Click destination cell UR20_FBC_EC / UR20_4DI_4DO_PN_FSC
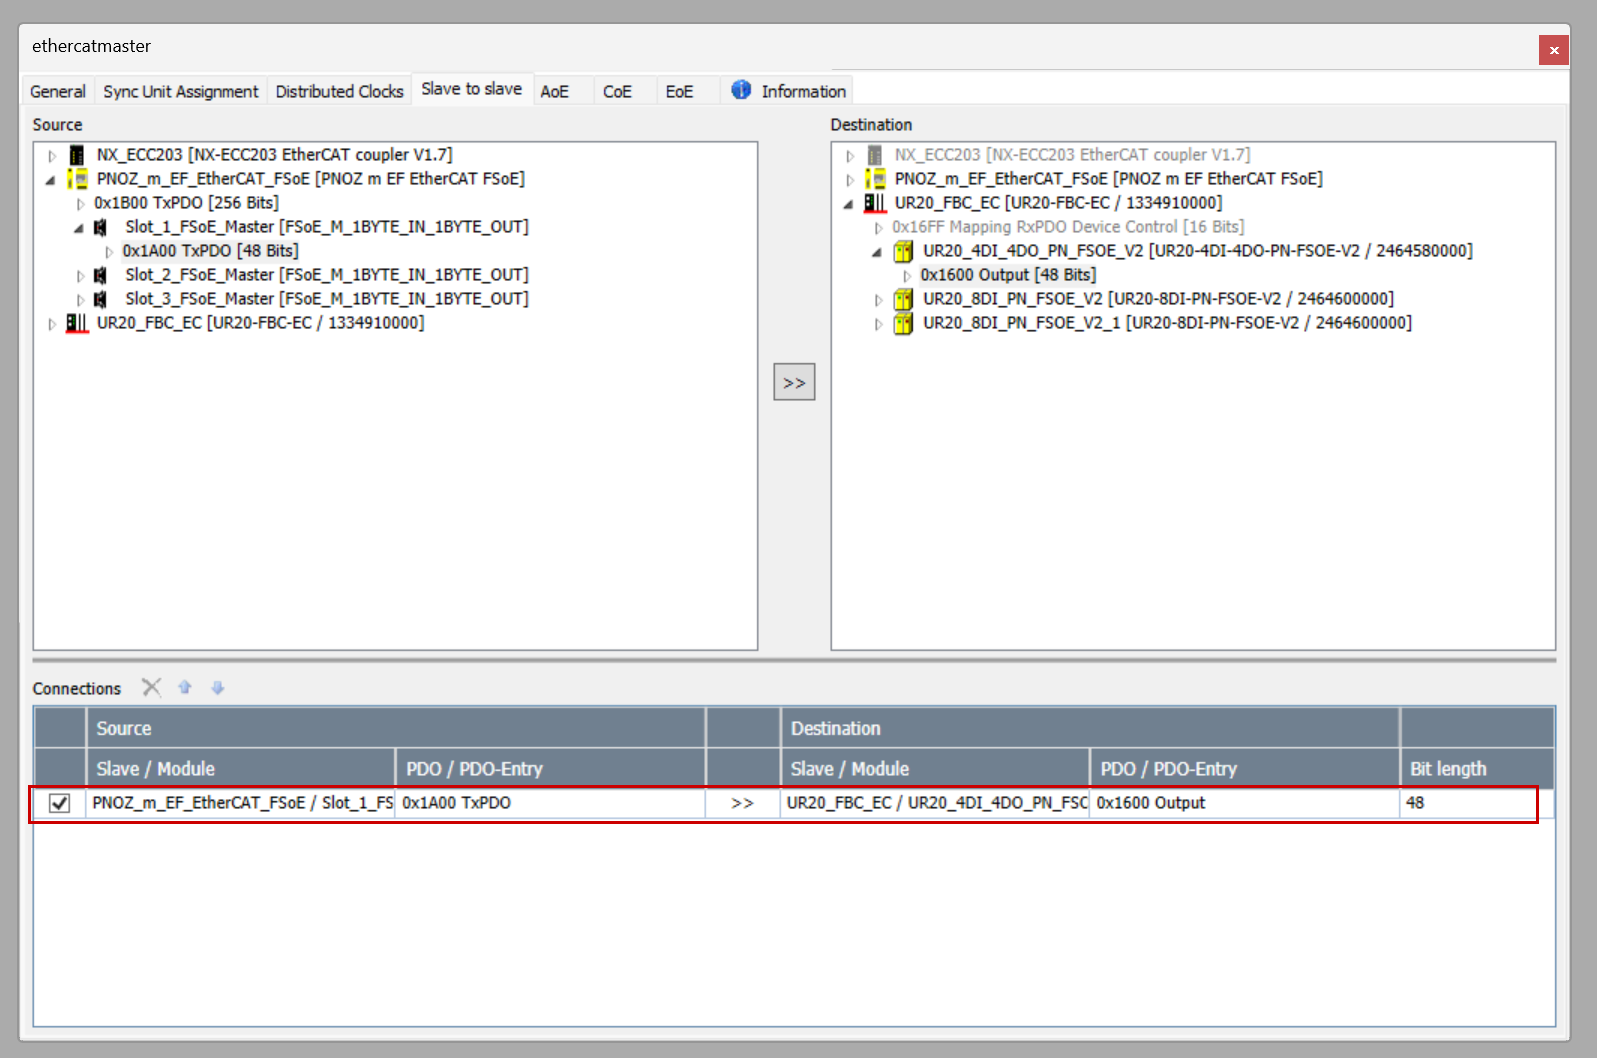This screenshot has height=1058, width=1597. (x=935, y=803)
